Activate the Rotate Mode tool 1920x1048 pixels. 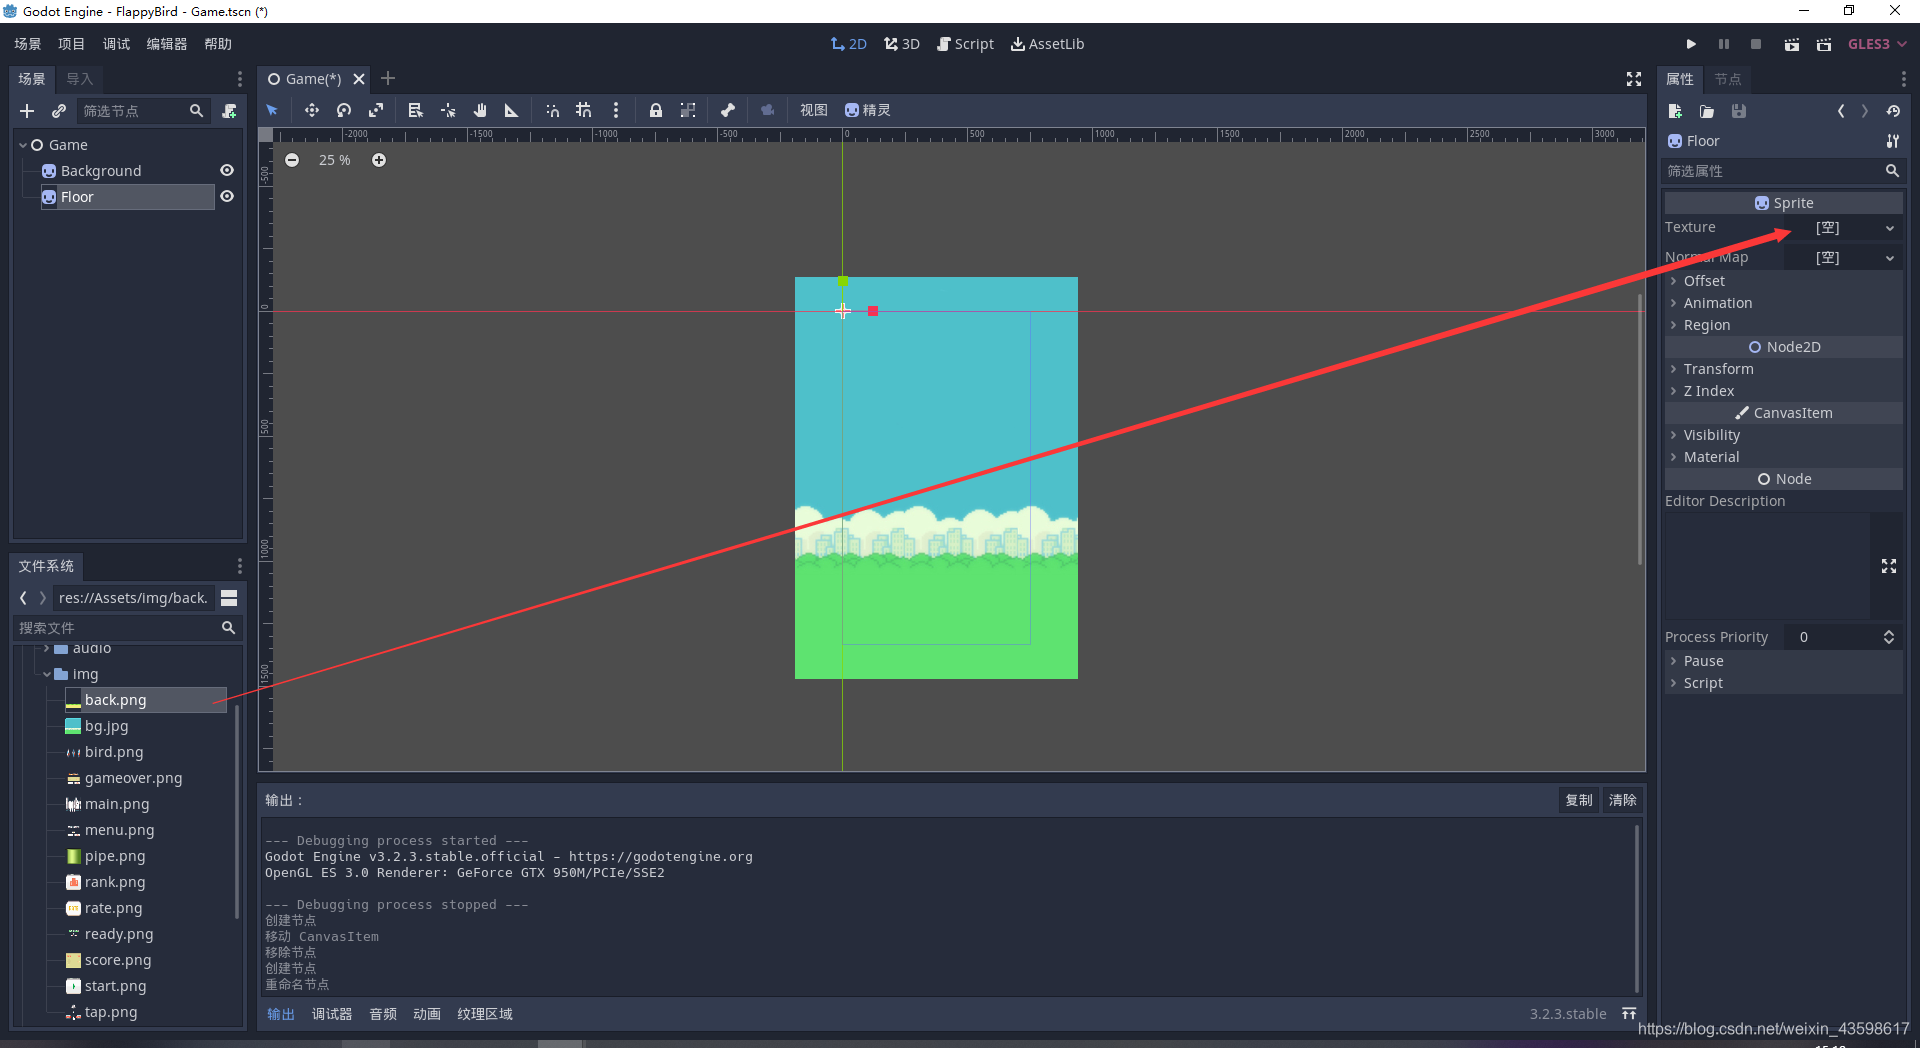point(344,110)
